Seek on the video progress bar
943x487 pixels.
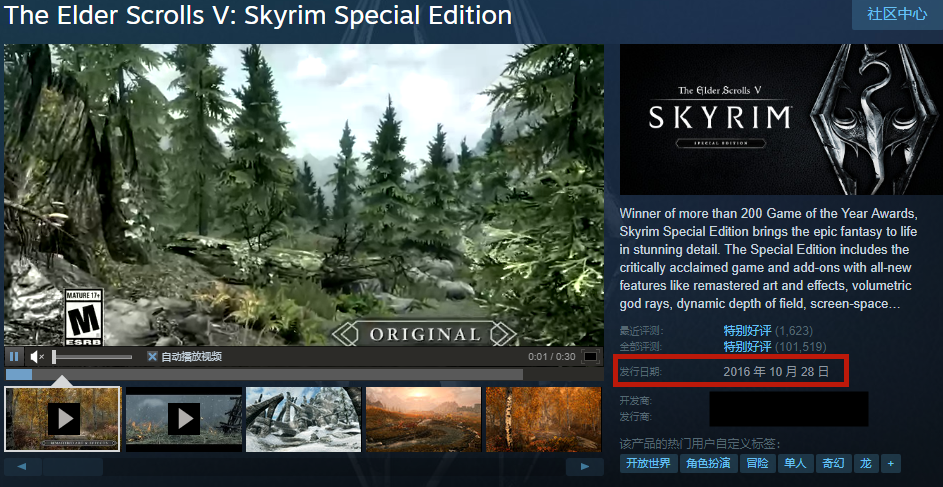pos(264,374)
